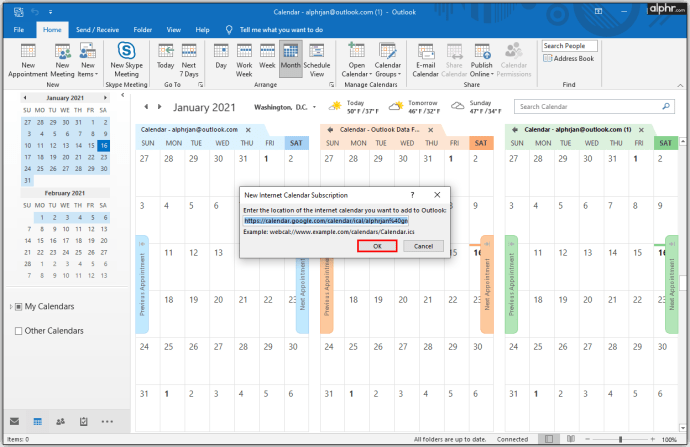Open more navigation options ellipsis
This screenshot has height=447, width=690.
click(107, 421)
